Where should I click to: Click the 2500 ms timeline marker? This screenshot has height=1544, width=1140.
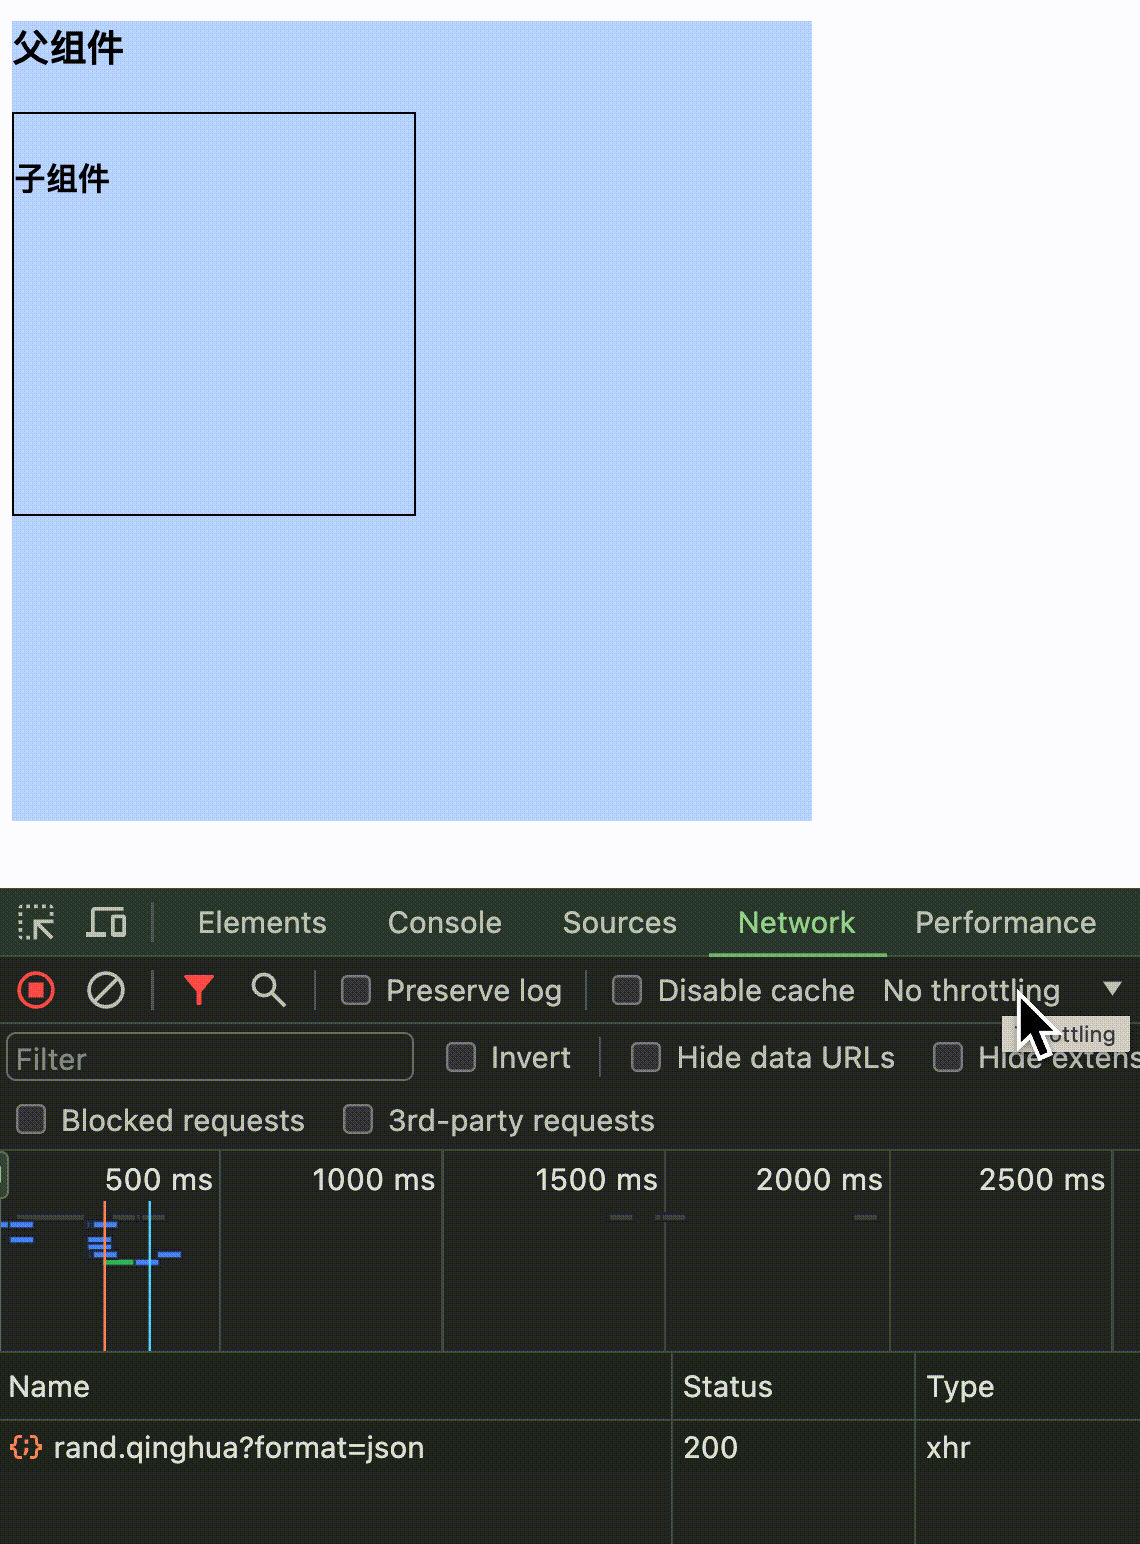click(x=1043, y=1180)
